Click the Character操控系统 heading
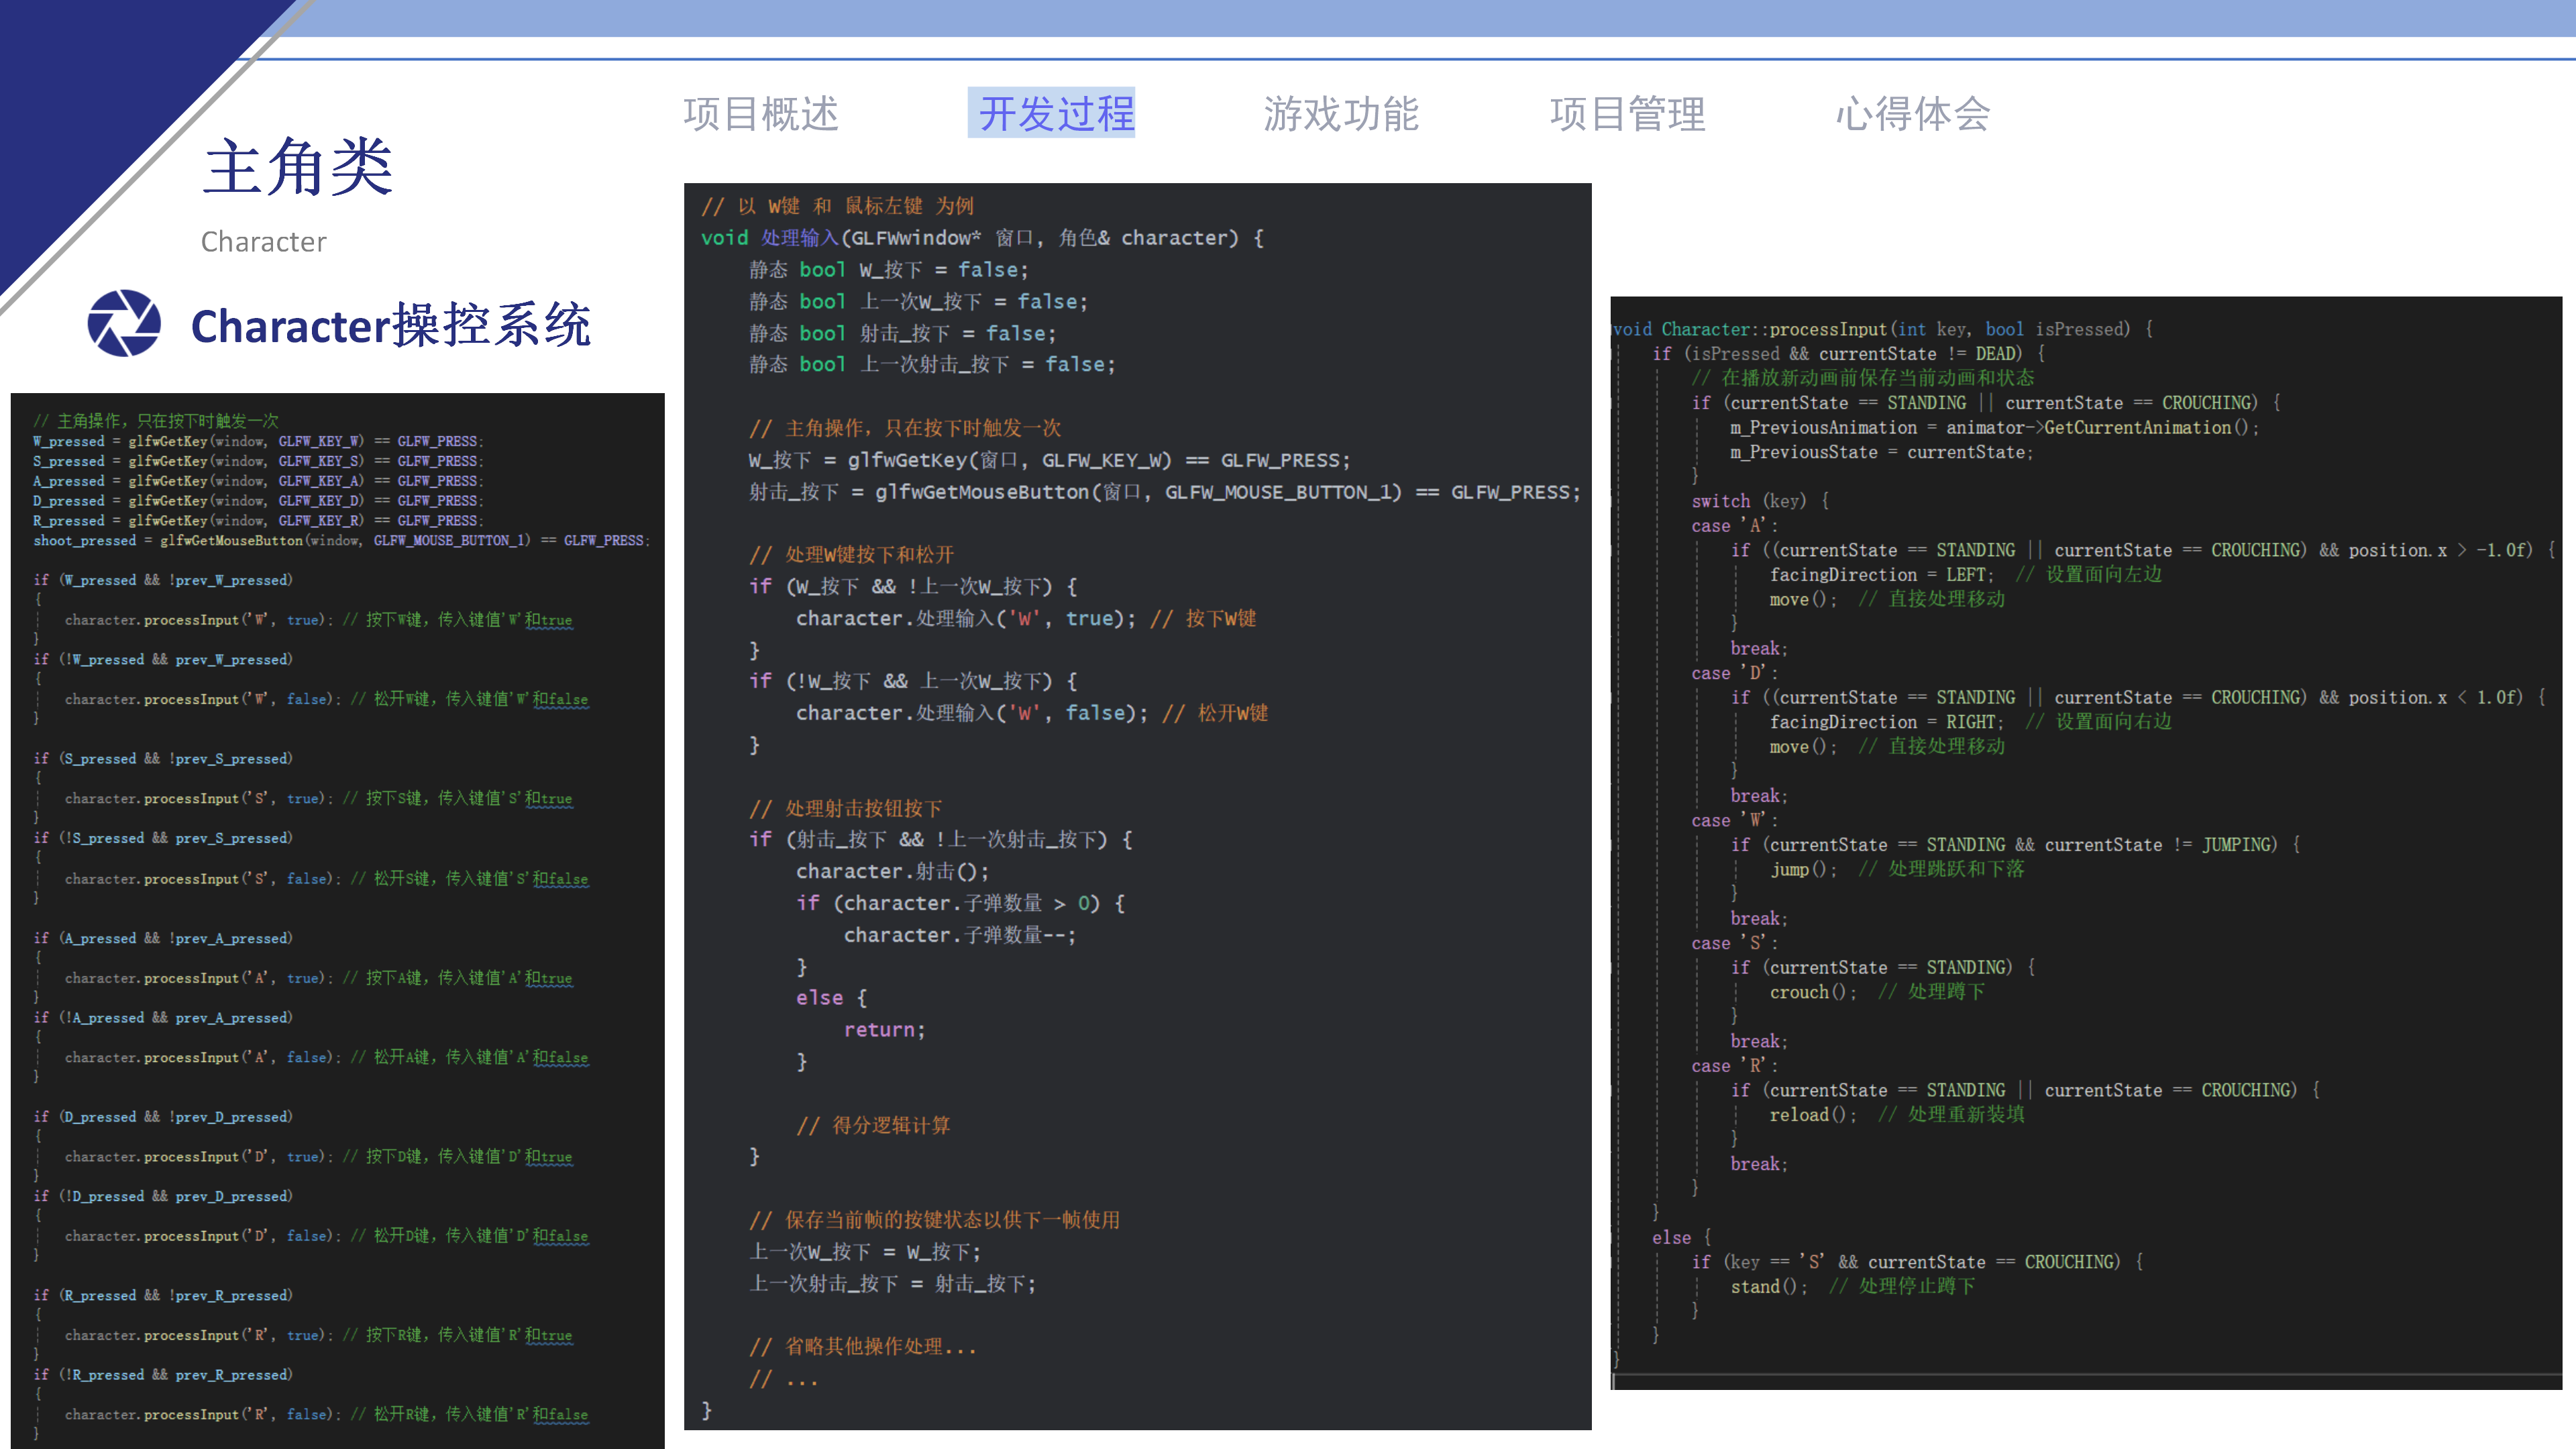 tap(390, 325)
